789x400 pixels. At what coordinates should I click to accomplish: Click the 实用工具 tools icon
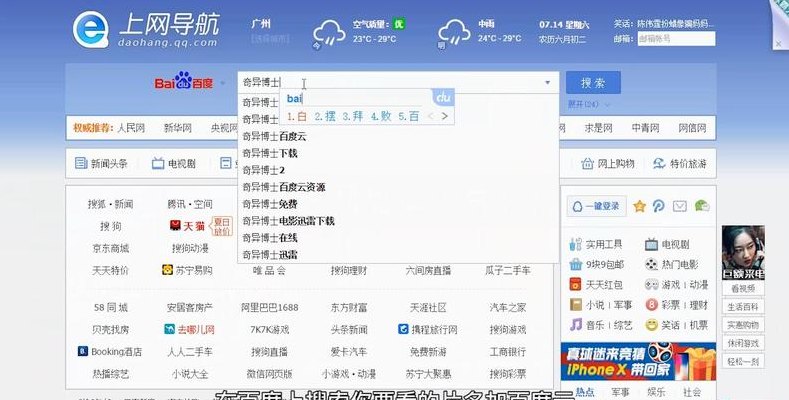[576, 245]
